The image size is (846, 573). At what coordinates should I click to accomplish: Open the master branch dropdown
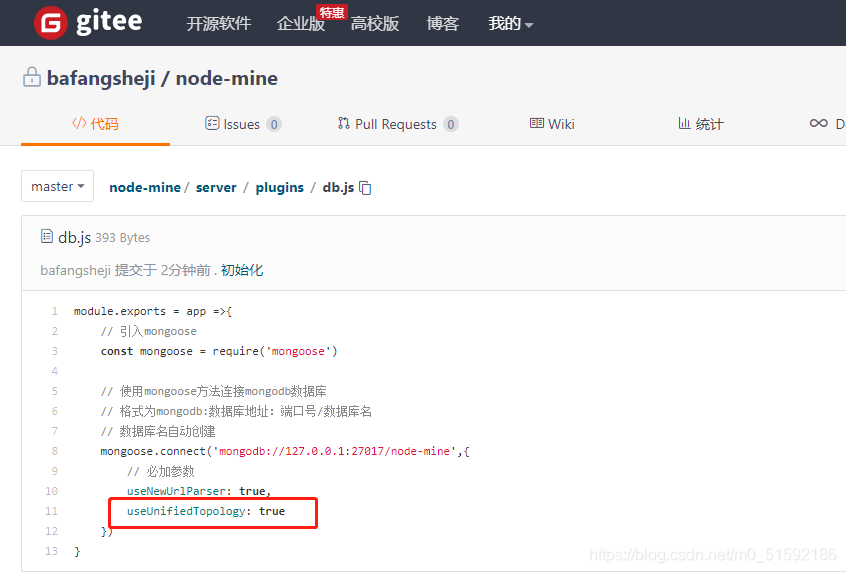pyautogui.click(x=57, y=186)
